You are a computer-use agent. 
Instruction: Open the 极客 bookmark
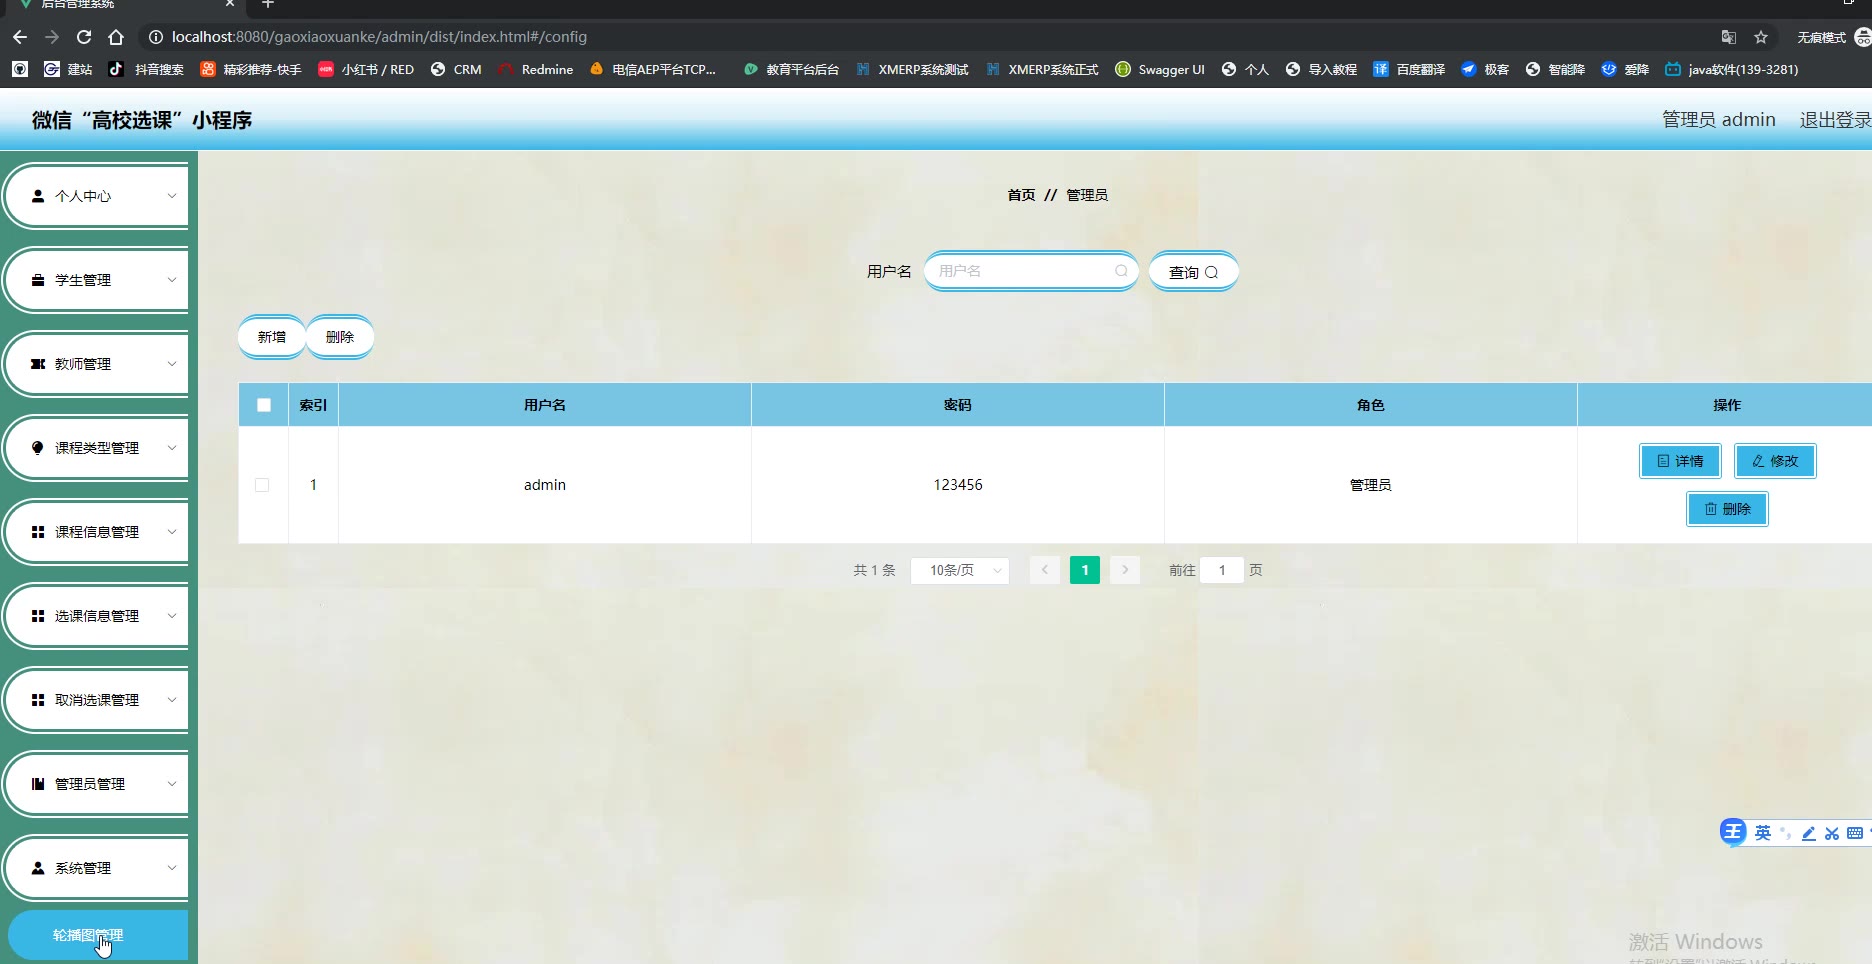[1485, 69]
